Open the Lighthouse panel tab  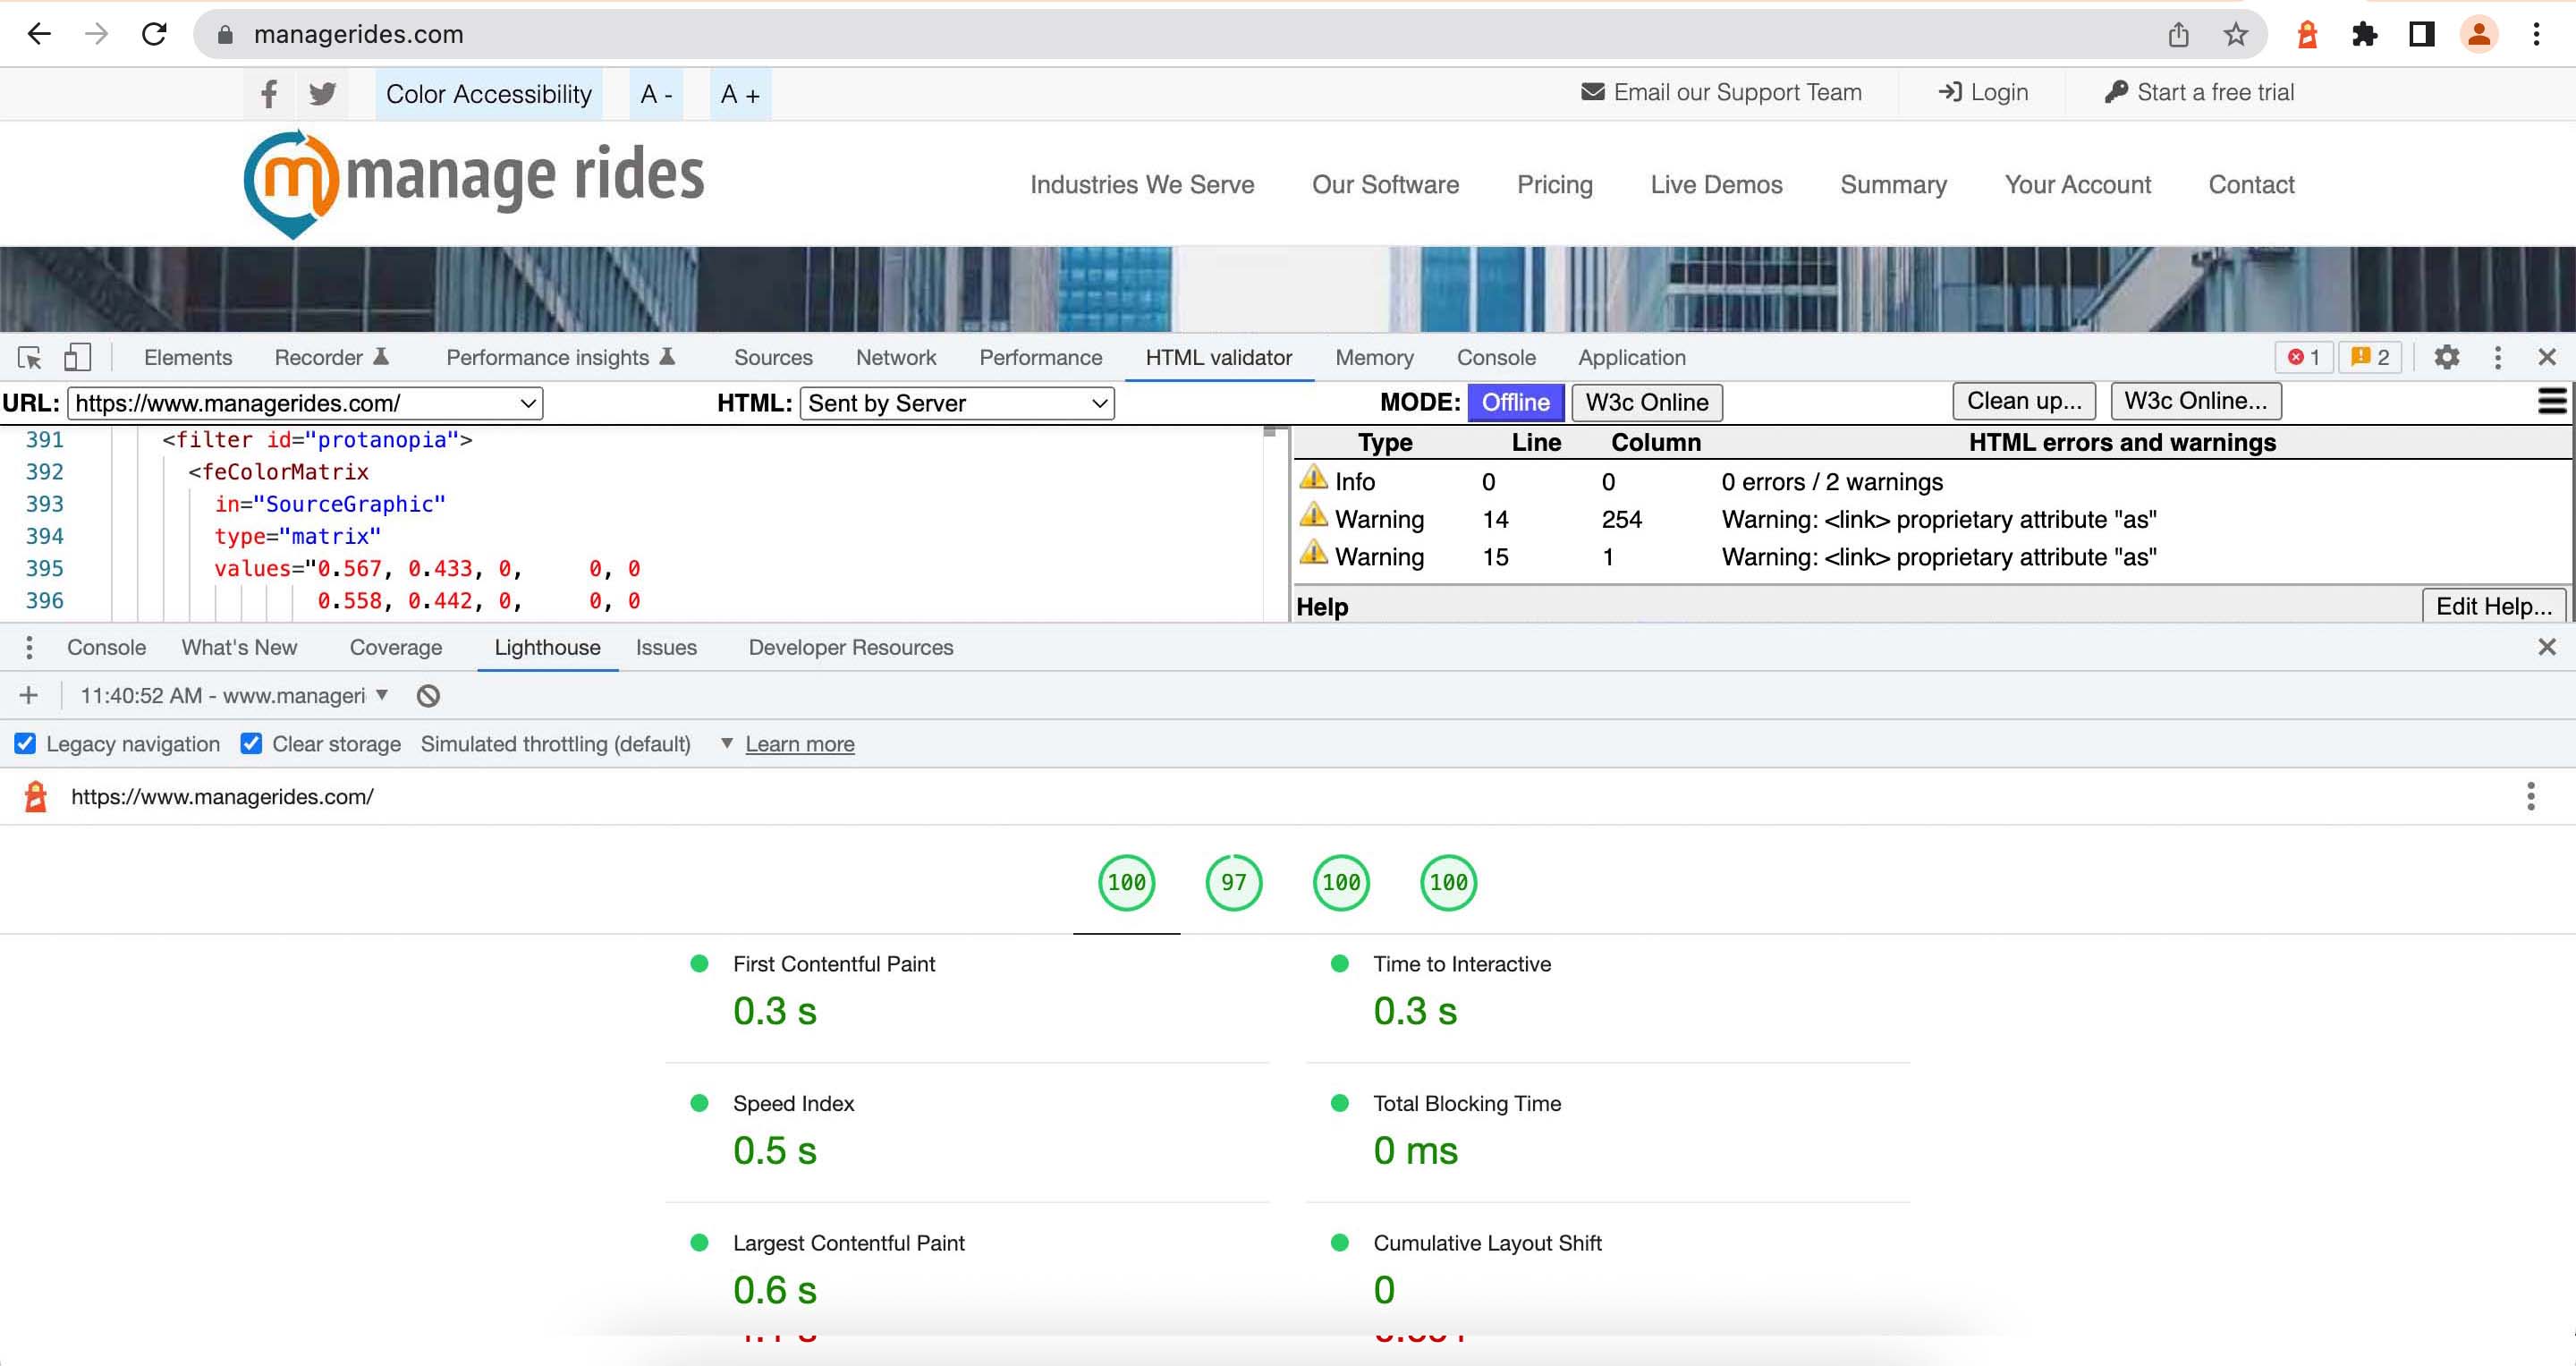[546, 647]
